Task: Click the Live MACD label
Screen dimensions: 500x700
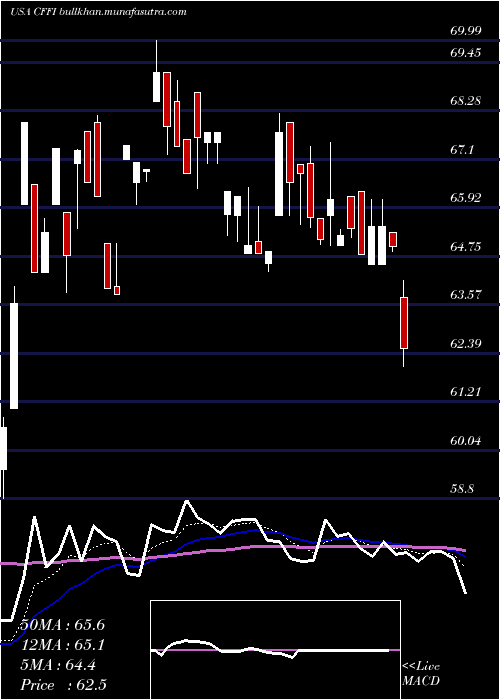Action: pyautogui.click(x=421, y=673)
